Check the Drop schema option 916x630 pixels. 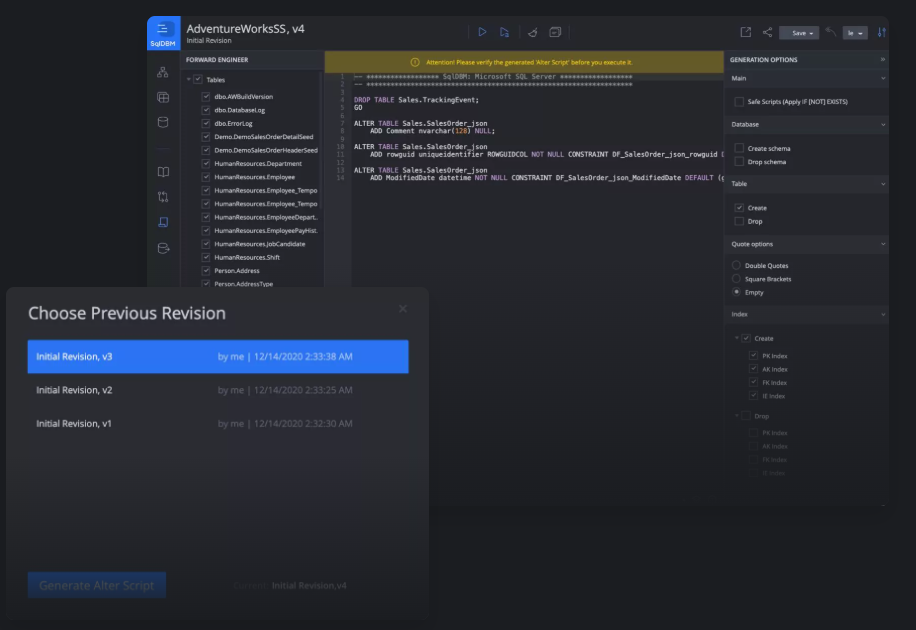coord(737,161)
